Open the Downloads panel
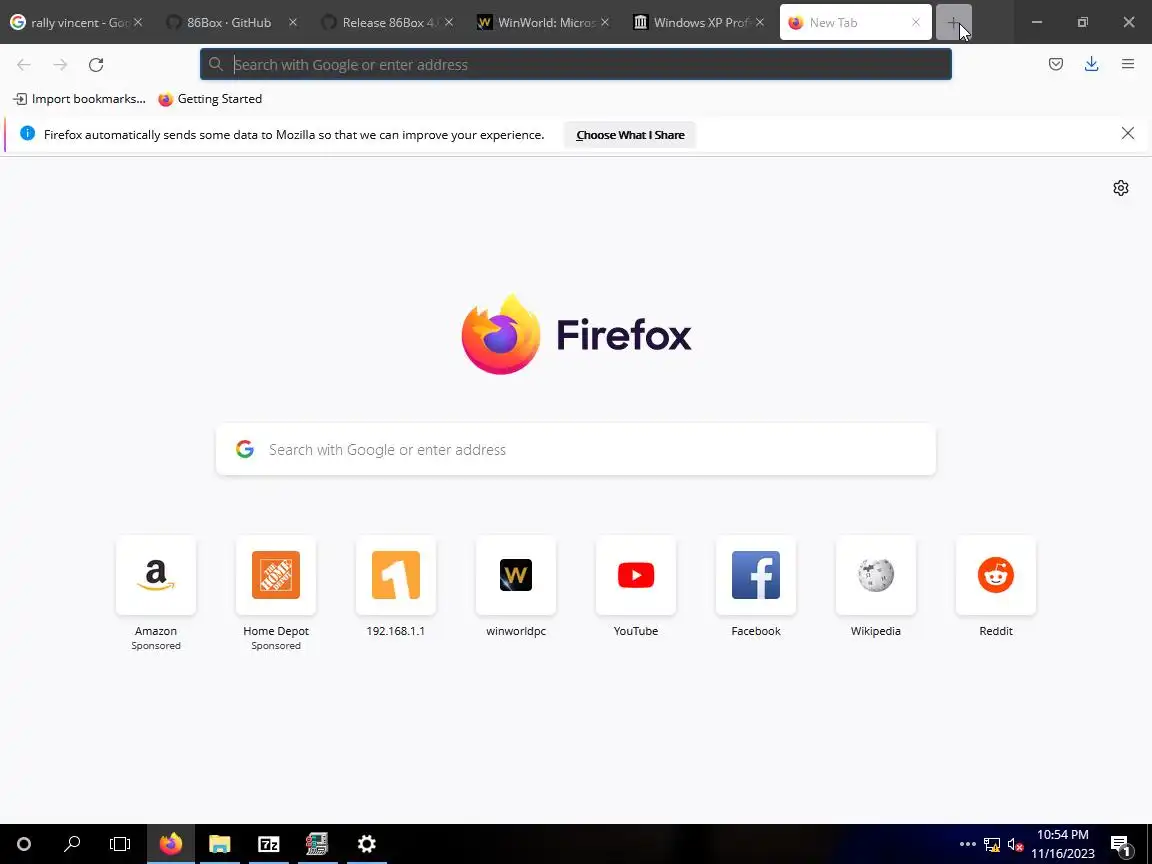This screenshot has height=864, width=1152. (x=1092, y=65)
